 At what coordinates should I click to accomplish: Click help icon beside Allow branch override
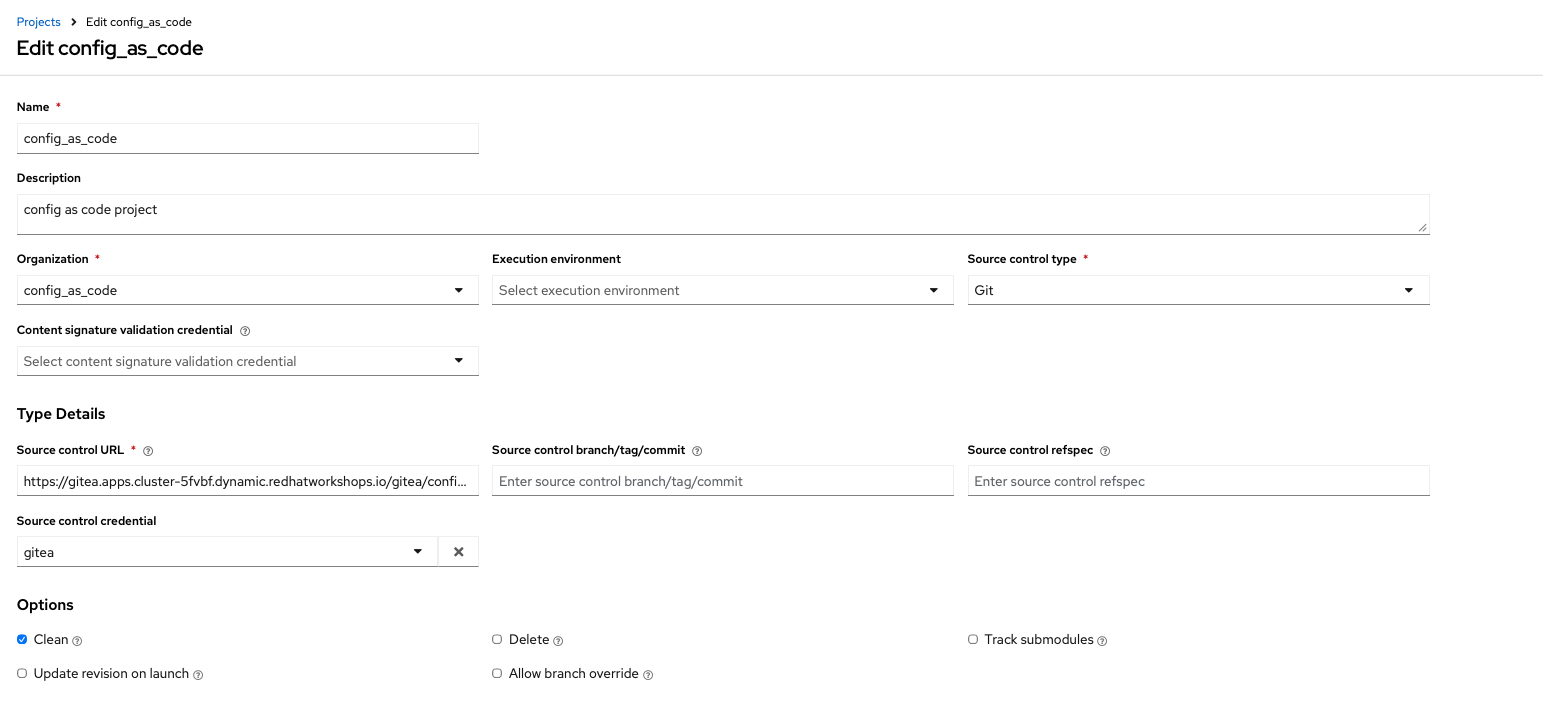point(648,675)
